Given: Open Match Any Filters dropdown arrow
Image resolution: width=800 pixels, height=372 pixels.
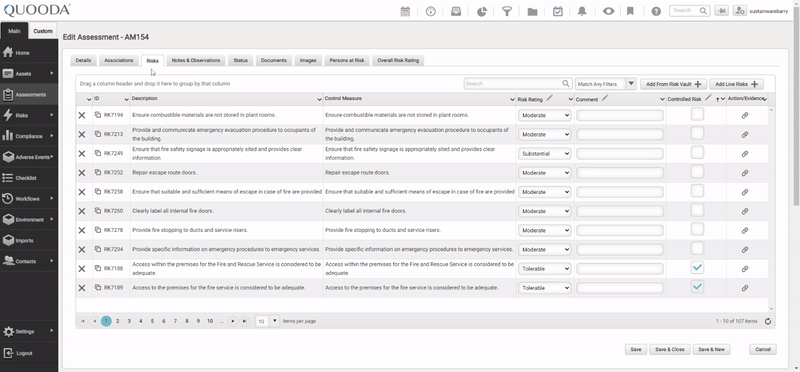Looking at the screenshot, I should pos(631,84).
